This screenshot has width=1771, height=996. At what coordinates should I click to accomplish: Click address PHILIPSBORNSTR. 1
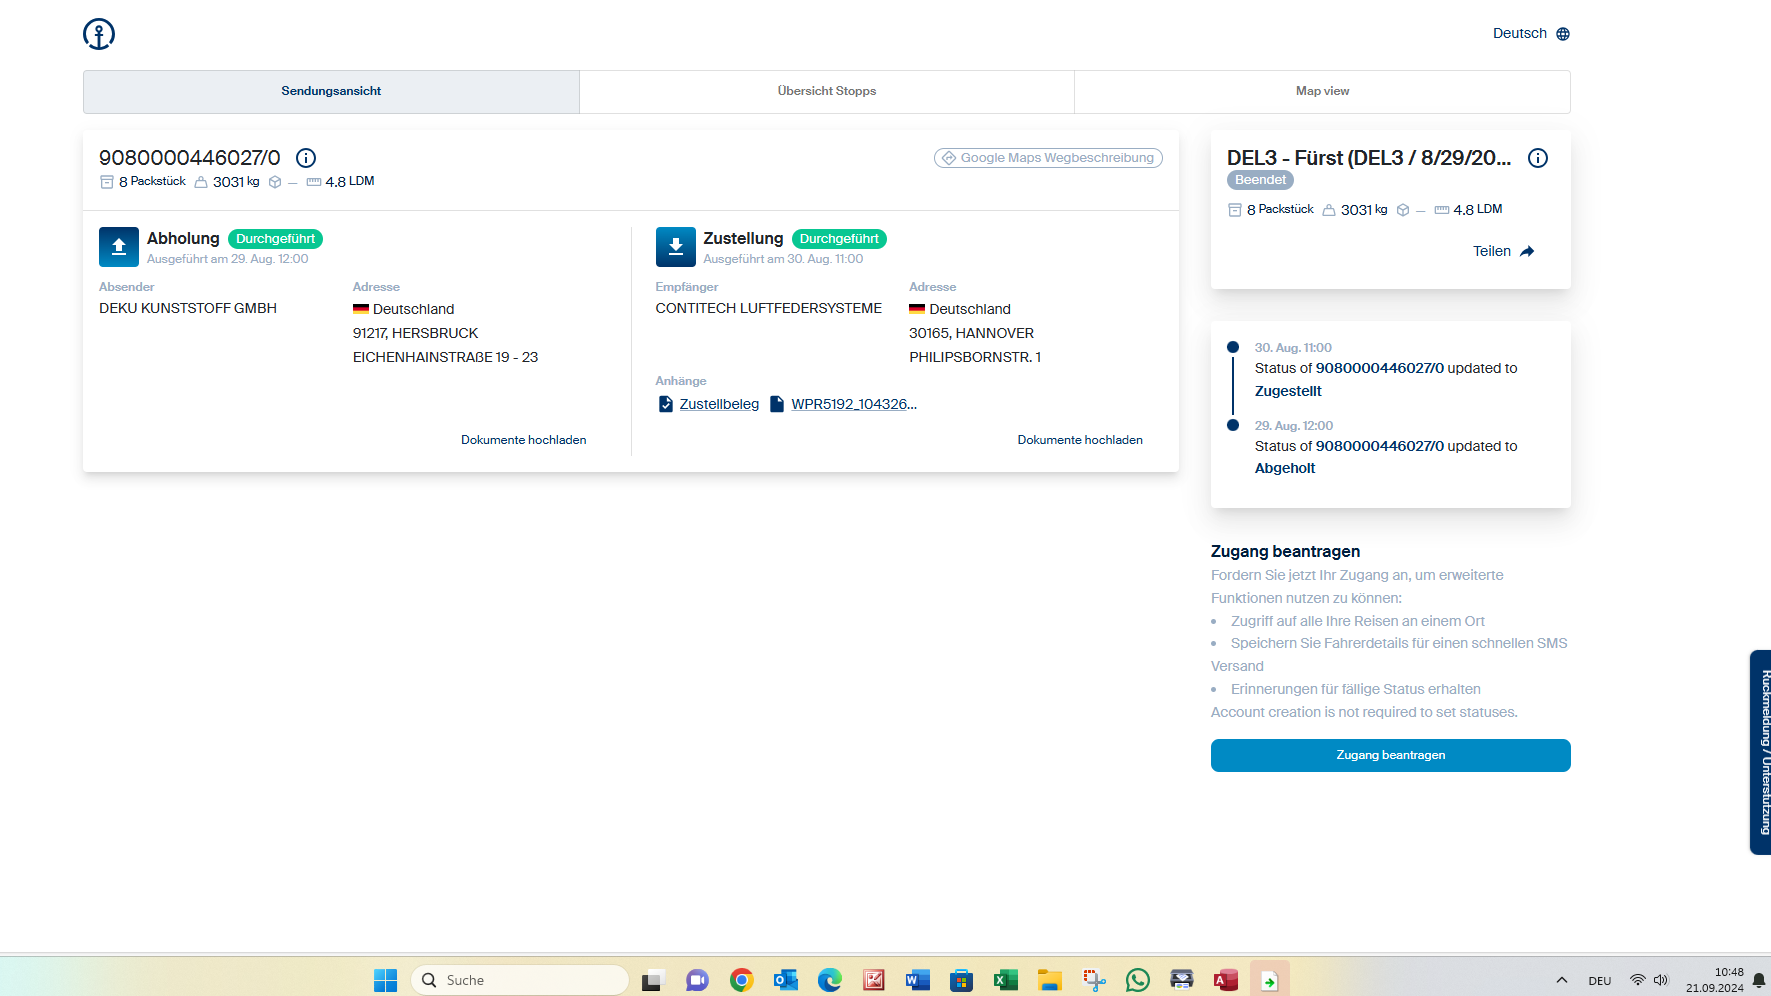[975, 357]
